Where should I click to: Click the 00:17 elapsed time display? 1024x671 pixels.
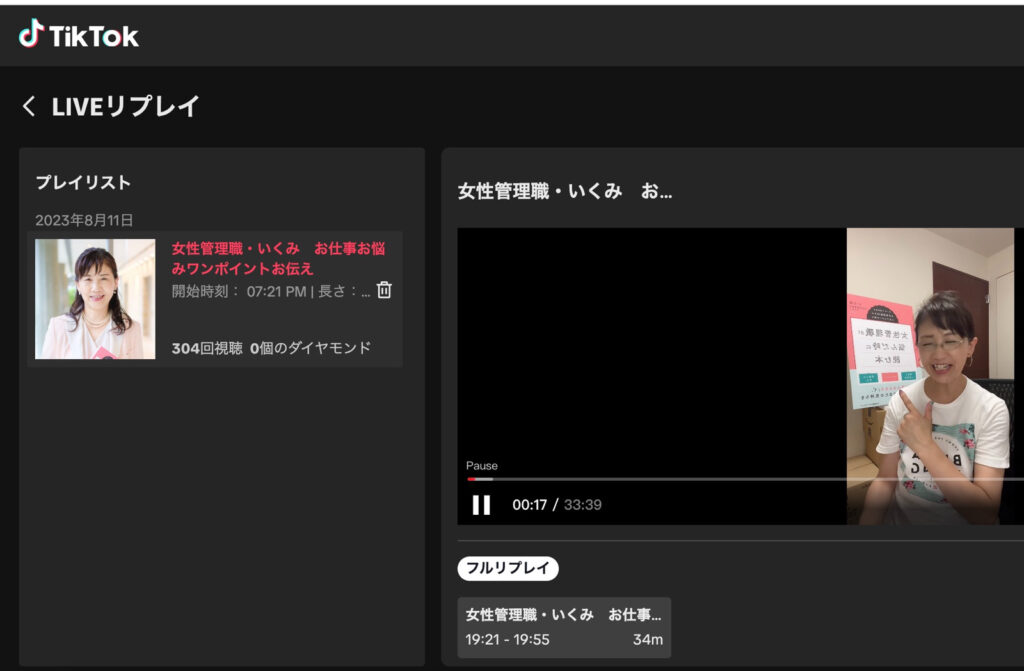click(x=529, y=505)
